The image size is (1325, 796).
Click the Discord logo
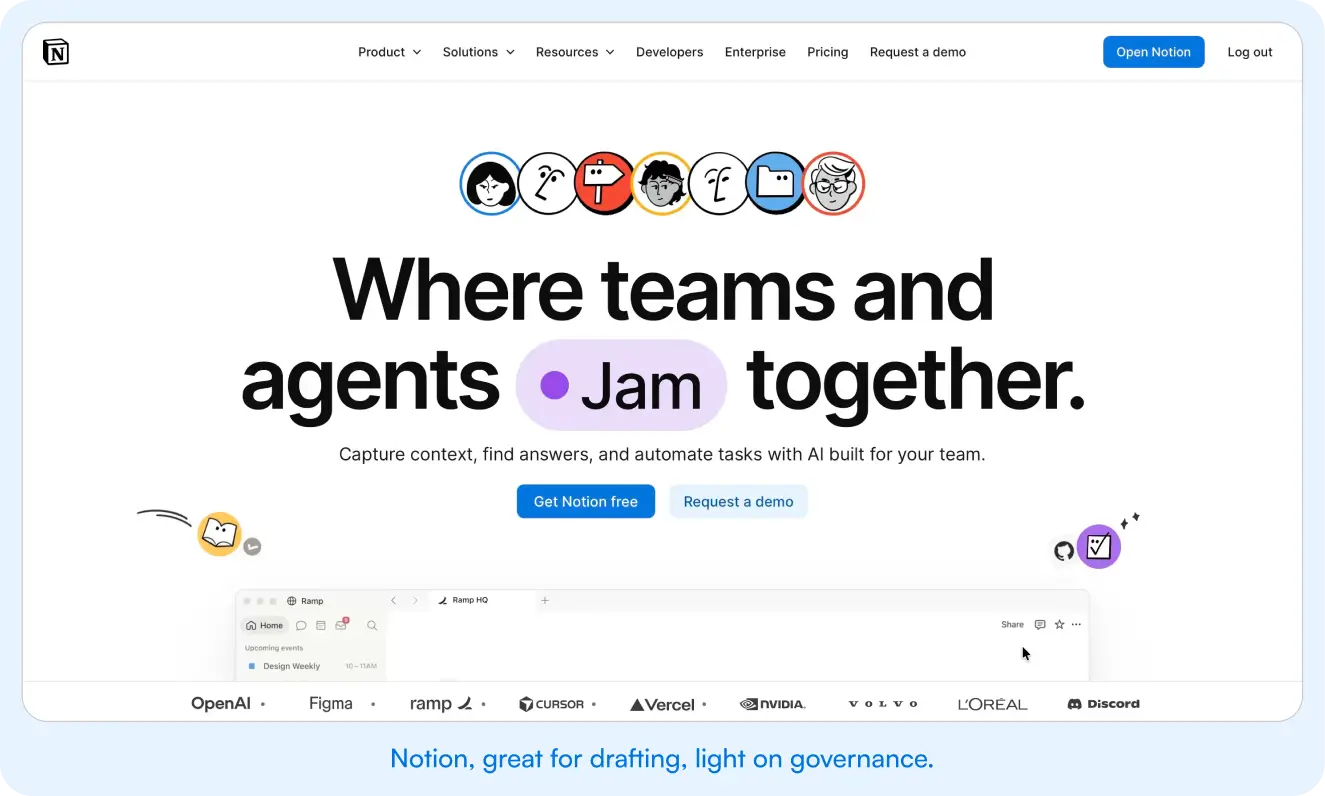[x=1104, y=704]
